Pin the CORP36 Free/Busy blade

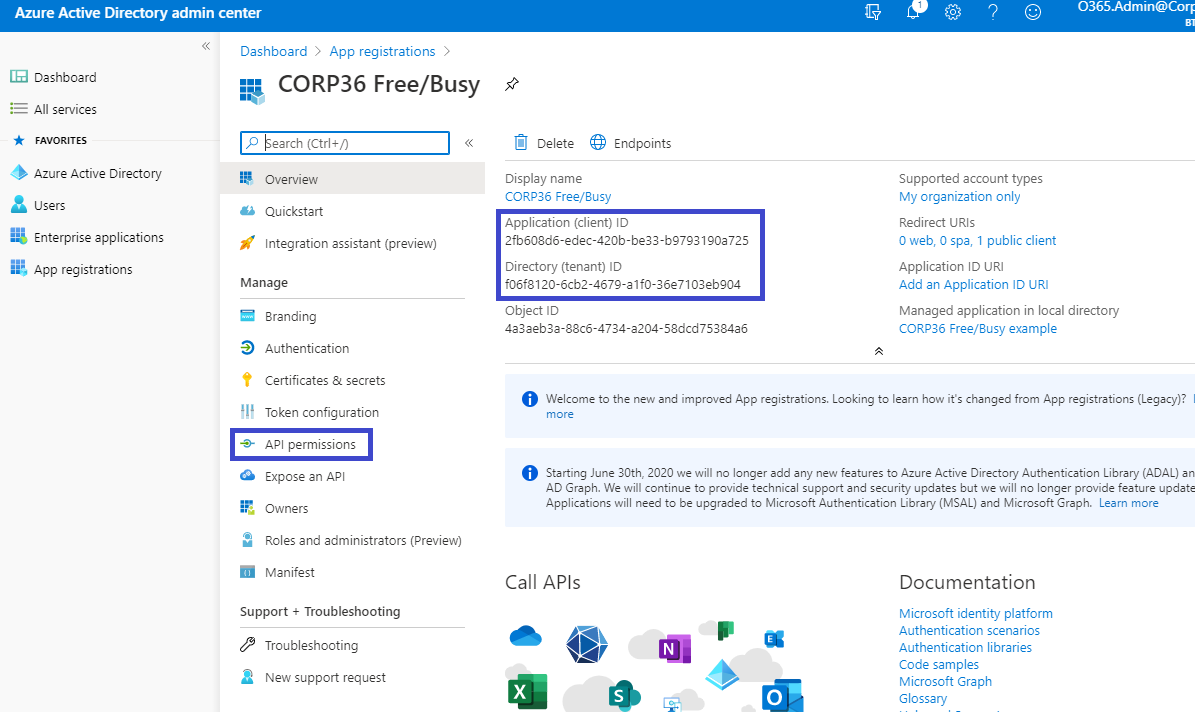click(x=511, y=85)
